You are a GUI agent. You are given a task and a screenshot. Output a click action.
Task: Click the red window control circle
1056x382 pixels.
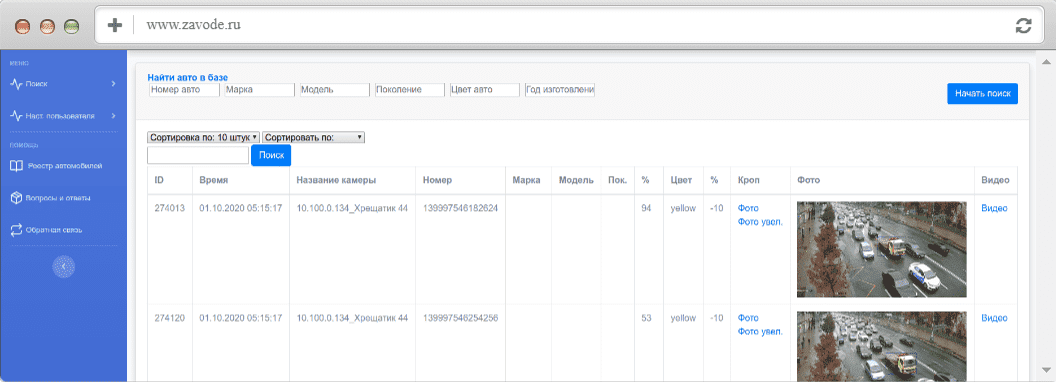tap(24, 27)
